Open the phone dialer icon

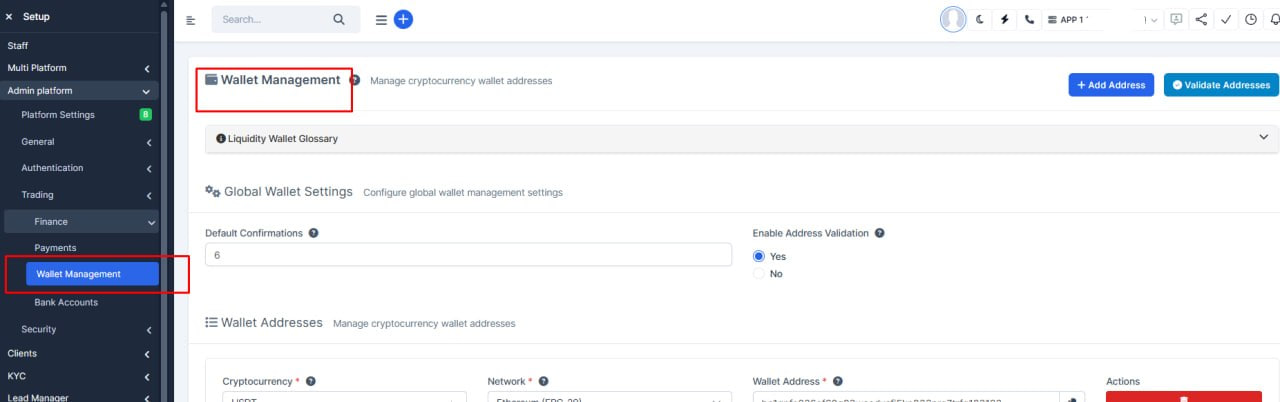click(1029, 20)
